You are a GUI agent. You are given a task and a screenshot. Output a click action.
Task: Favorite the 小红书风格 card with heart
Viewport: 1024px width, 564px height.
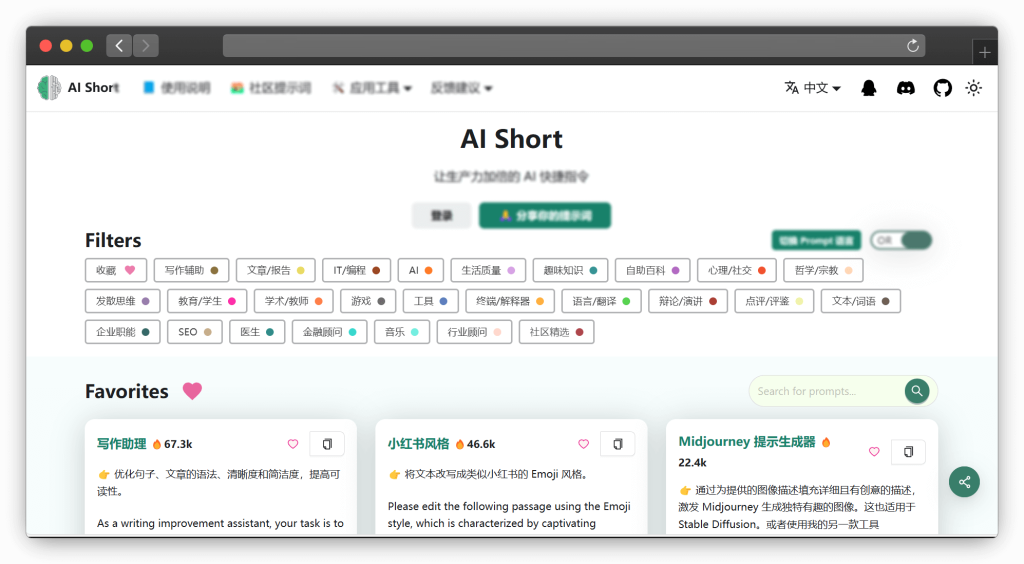coord(583,444)
